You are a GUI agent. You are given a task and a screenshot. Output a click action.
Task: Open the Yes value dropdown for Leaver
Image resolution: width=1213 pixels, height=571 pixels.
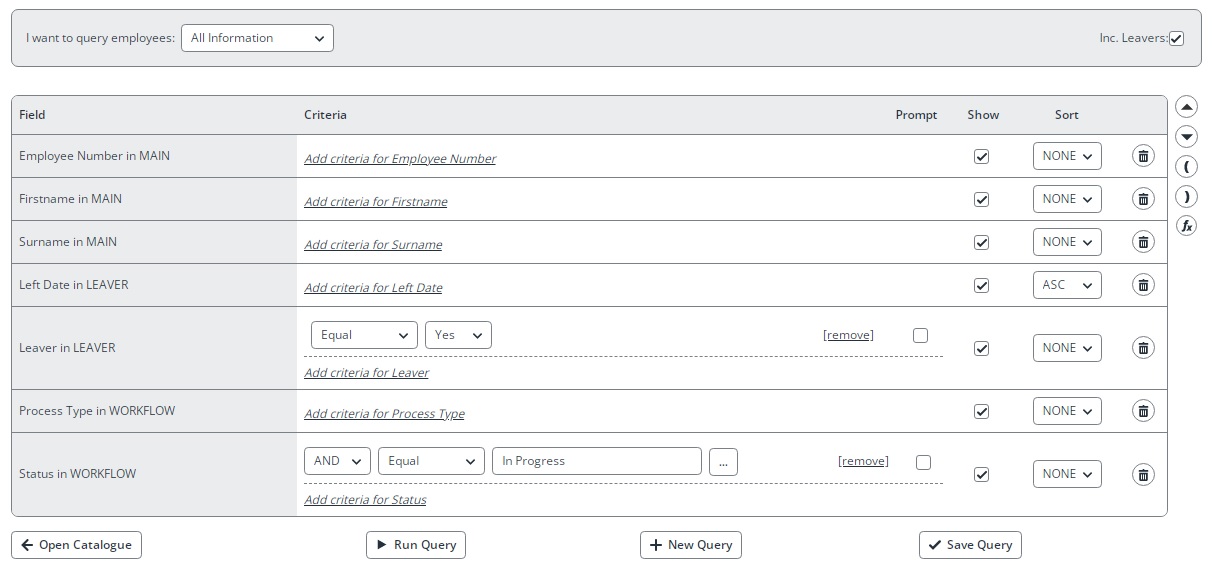(458, 335)
